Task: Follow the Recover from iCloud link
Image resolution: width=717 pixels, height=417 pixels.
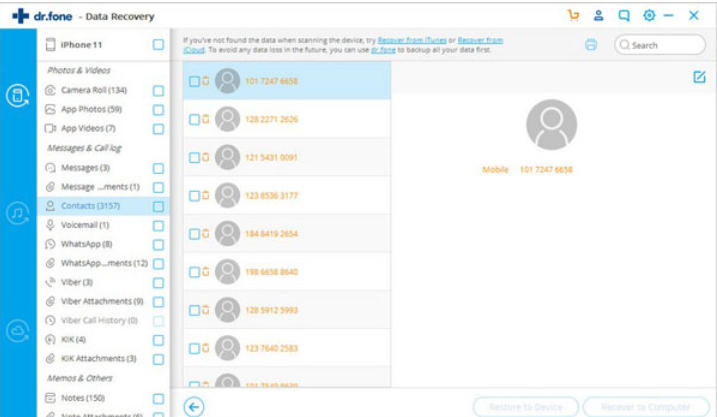Action: coord(480,40)
